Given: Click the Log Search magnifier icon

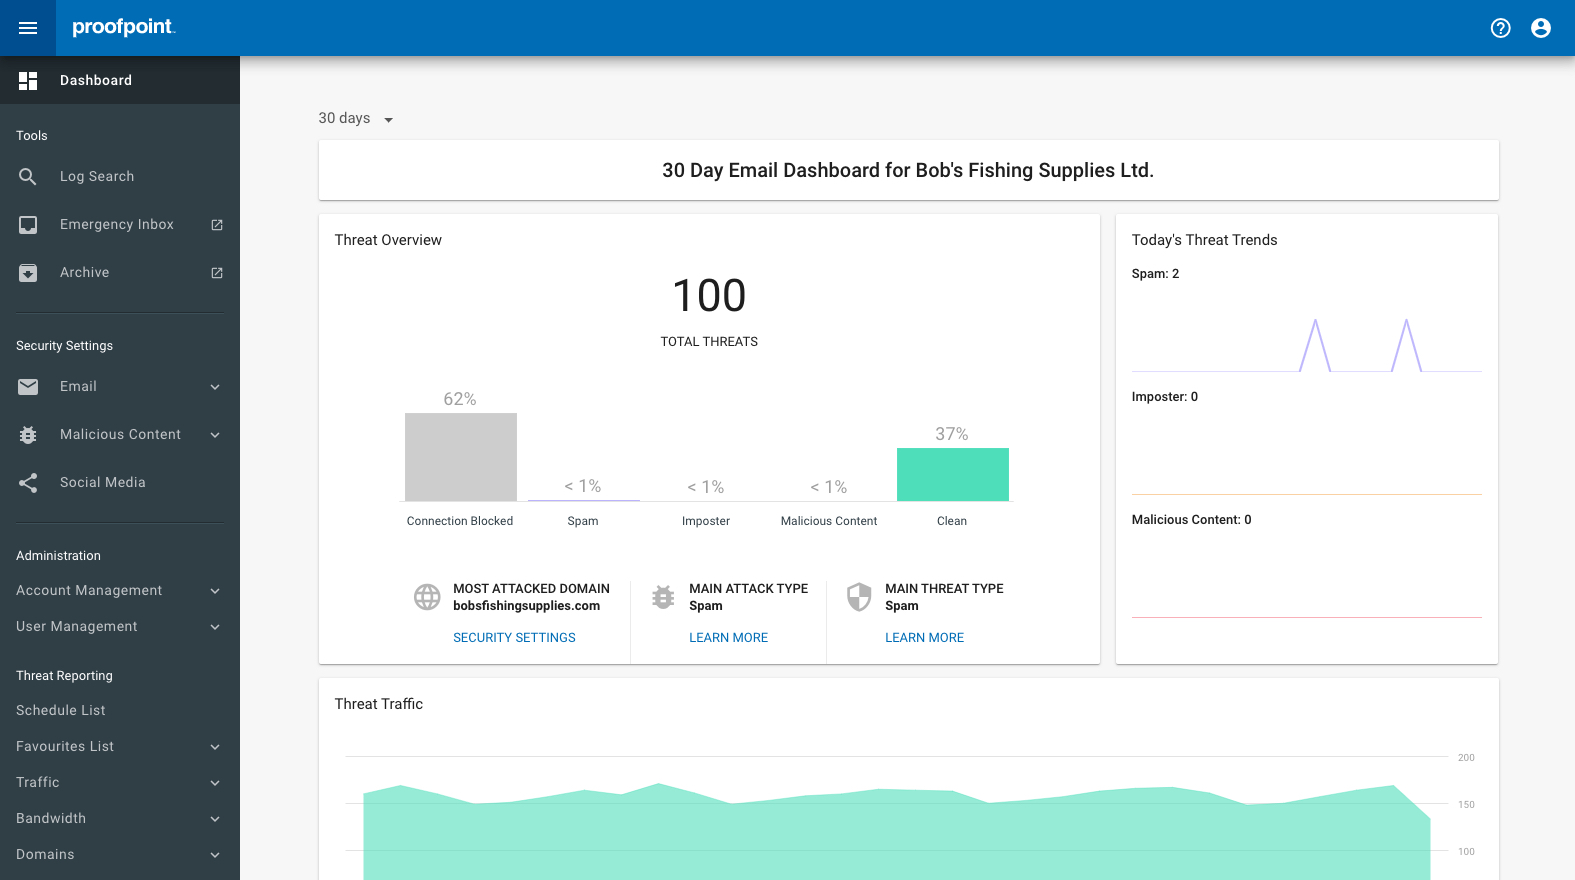Looking at the screenshot, I should pos(28,176).
